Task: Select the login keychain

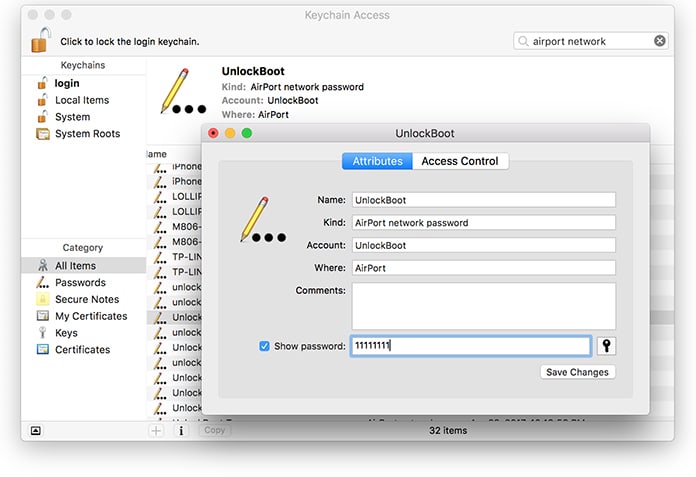Action: coord(67,83)
